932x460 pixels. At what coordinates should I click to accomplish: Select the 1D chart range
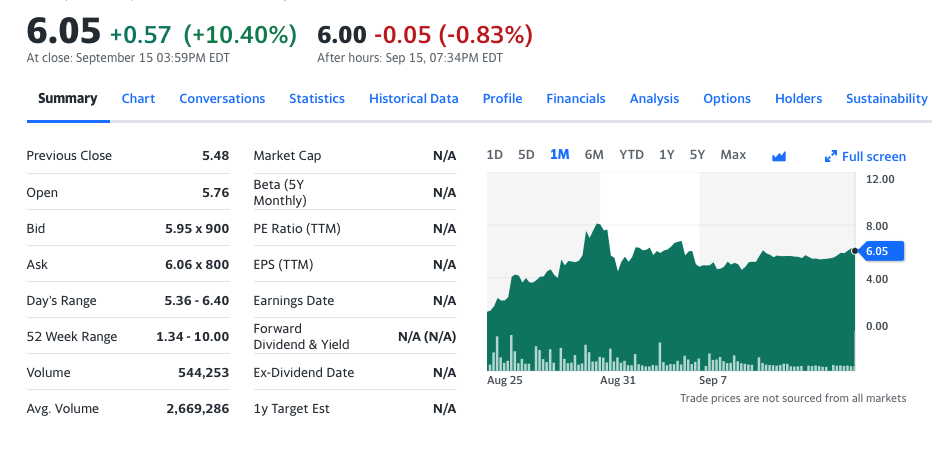click(x=495, y=155)
